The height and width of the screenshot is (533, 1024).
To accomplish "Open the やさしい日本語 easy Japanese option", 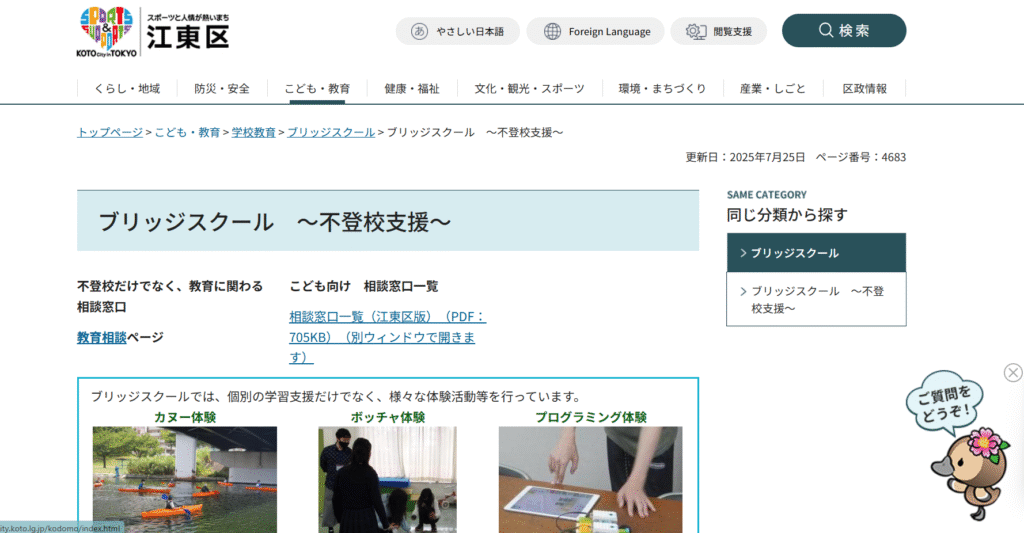I will [x=457, y=31].
